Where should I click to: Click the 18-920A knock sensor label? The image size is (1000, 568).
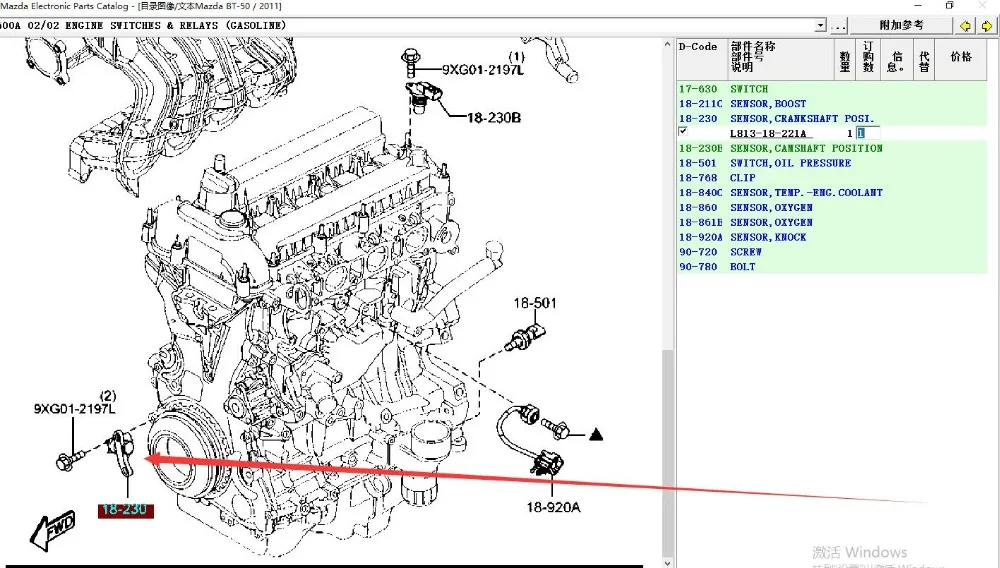pos(554,507)
